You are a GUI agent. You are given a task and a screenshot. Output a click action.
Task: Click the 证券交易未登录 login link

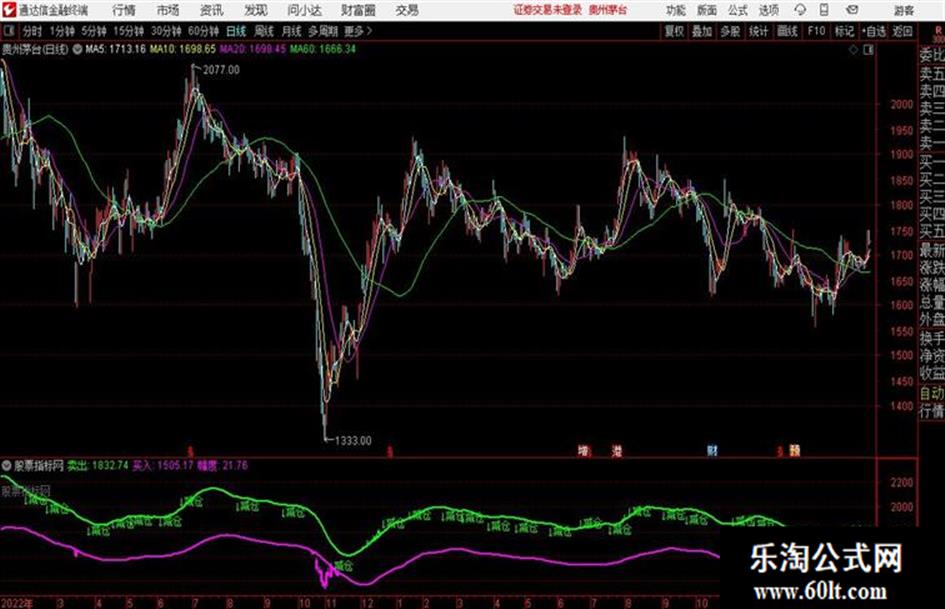[x=548, y=10]
